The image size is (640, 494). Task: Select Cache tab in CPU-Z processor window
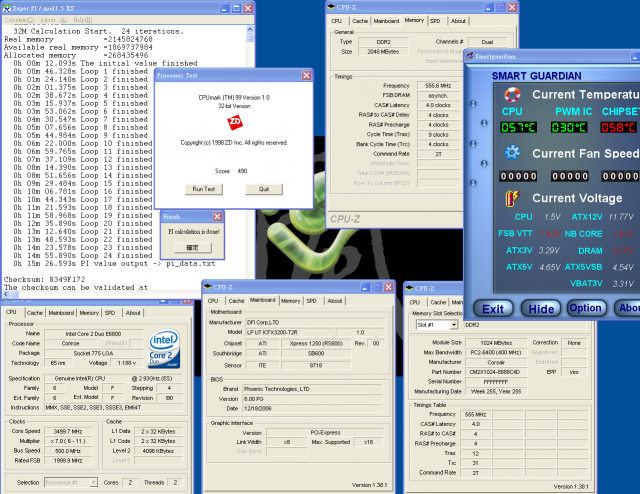35,313
